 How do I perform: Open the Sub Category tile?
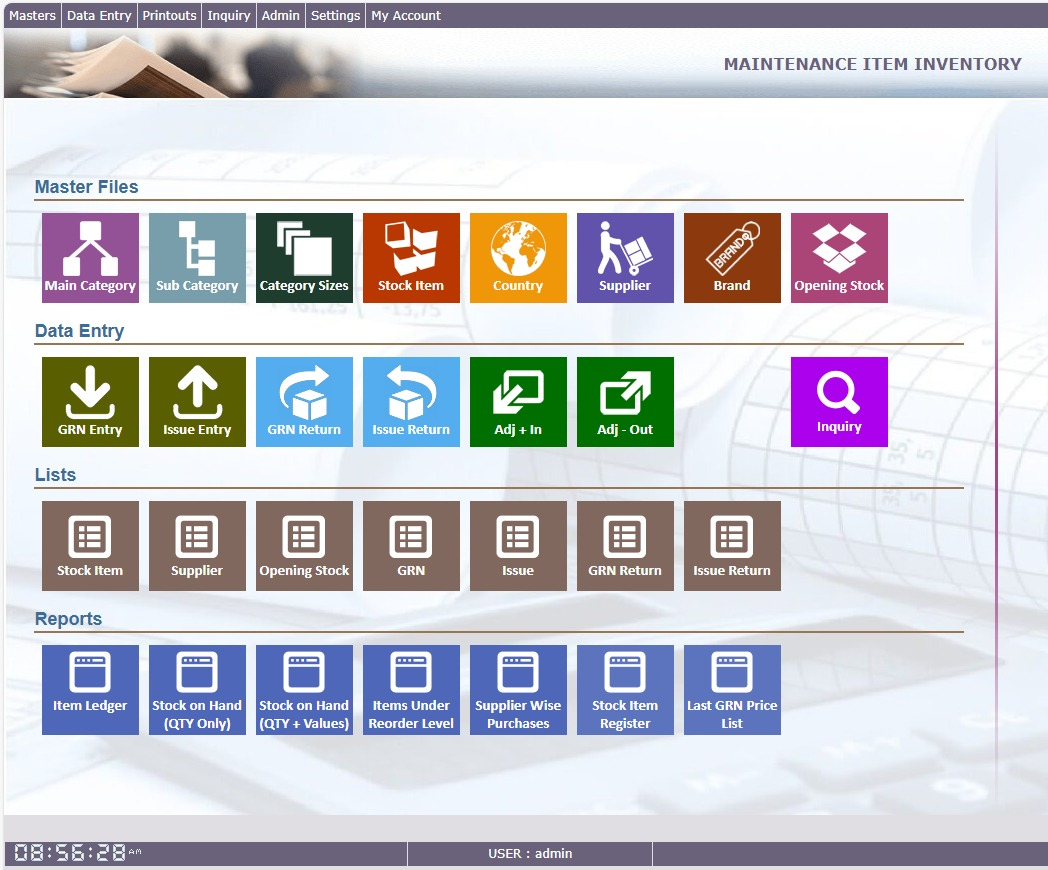[197, 257]
